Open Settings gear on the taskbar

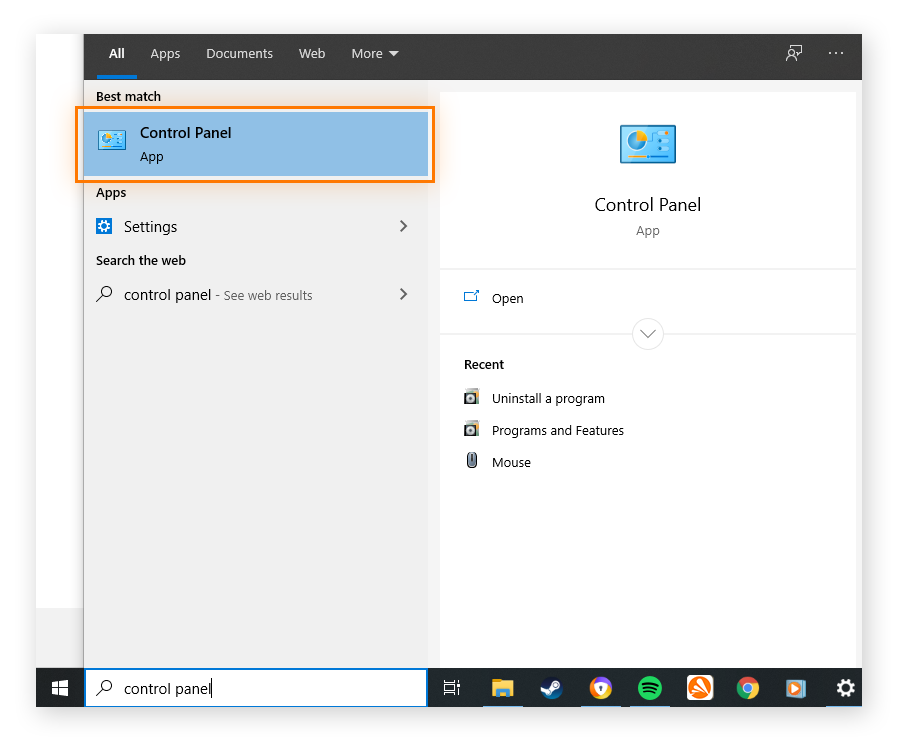point(845,688)
